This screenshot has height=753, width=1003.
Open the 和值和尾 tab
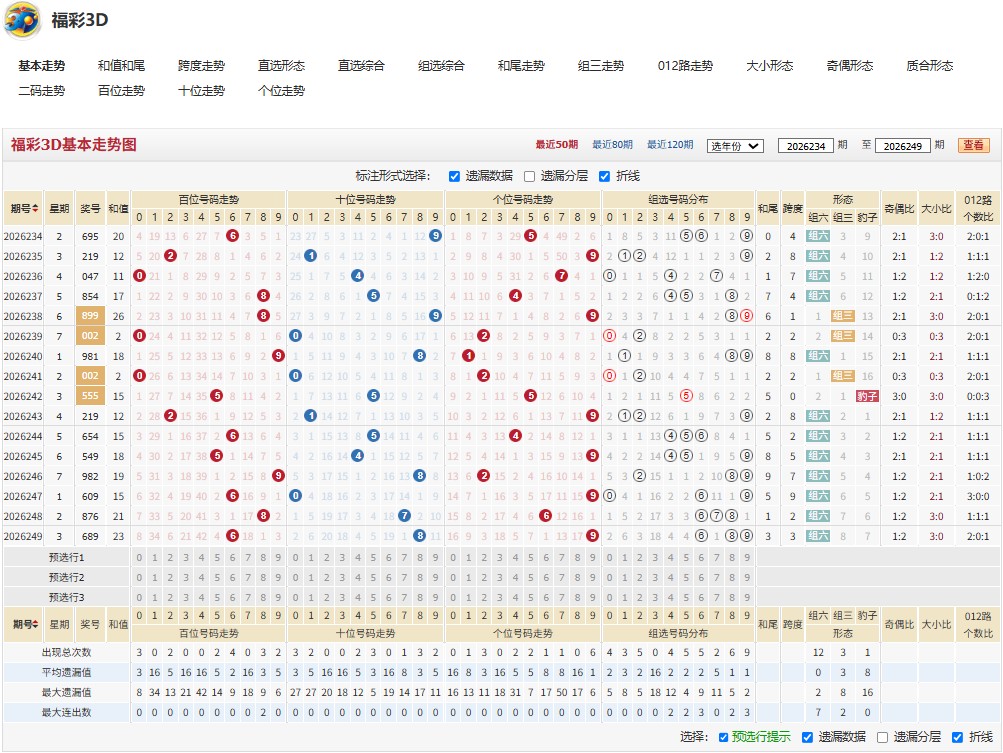[x=122, y=65]
